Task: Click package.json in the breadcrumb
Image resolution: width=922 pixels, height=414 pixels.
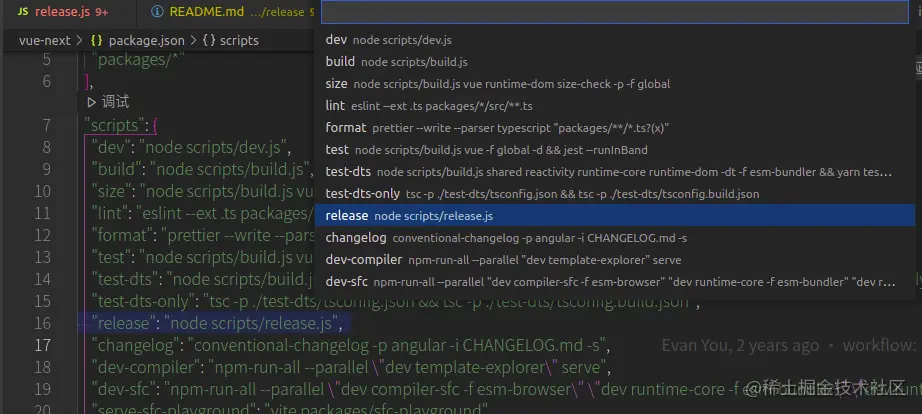Action: click(146, 41)
